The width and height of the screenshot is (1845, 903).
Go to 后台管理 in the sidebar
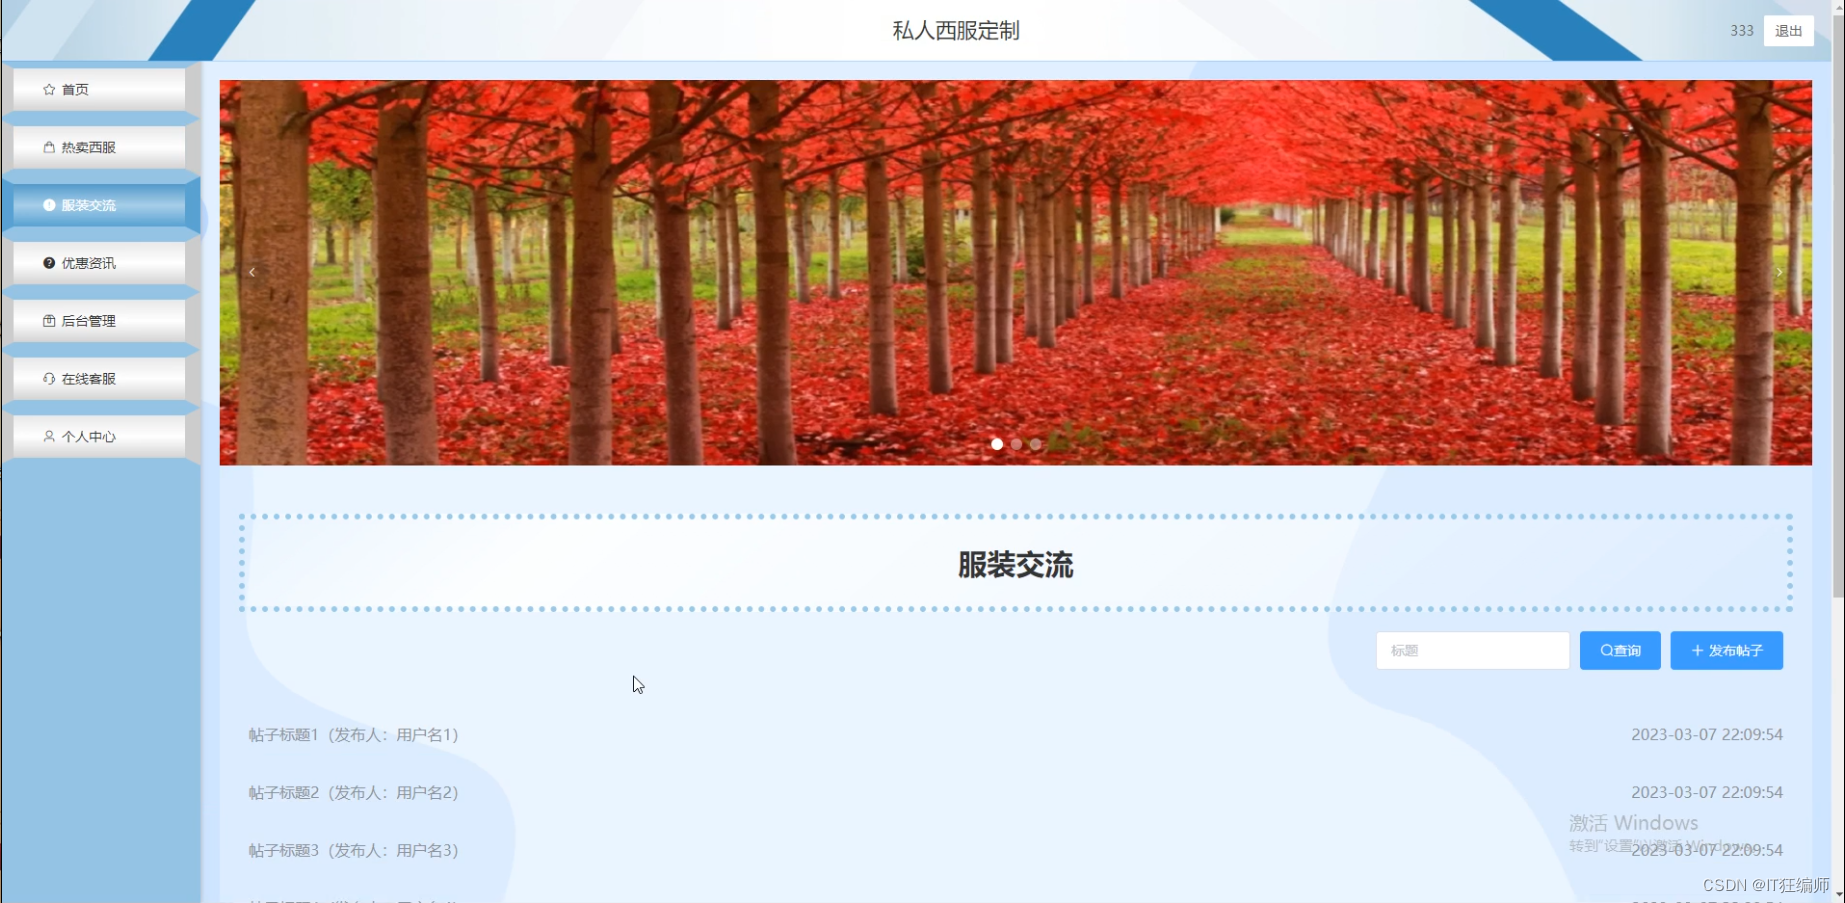99,321
